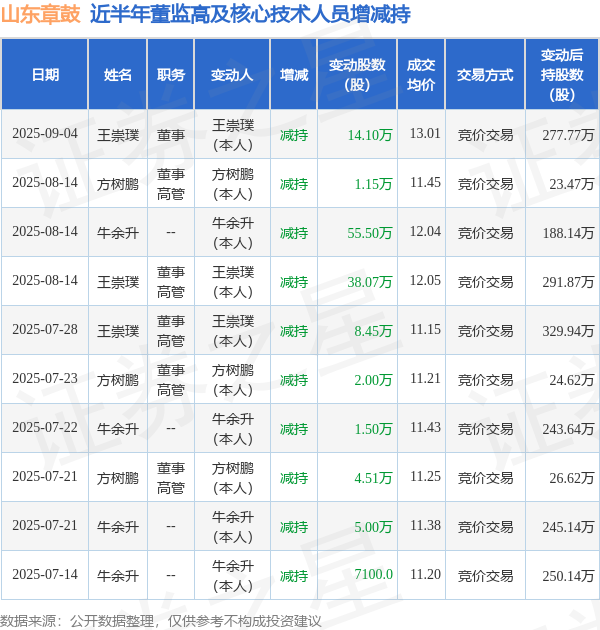Click the average price 11.45
The image size is (600, 630).
(425, 182)
